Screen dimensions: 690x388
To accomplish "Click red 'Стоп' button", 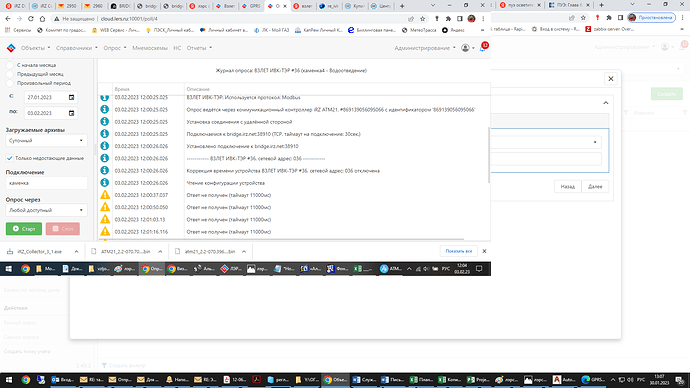I will point(62,229).
